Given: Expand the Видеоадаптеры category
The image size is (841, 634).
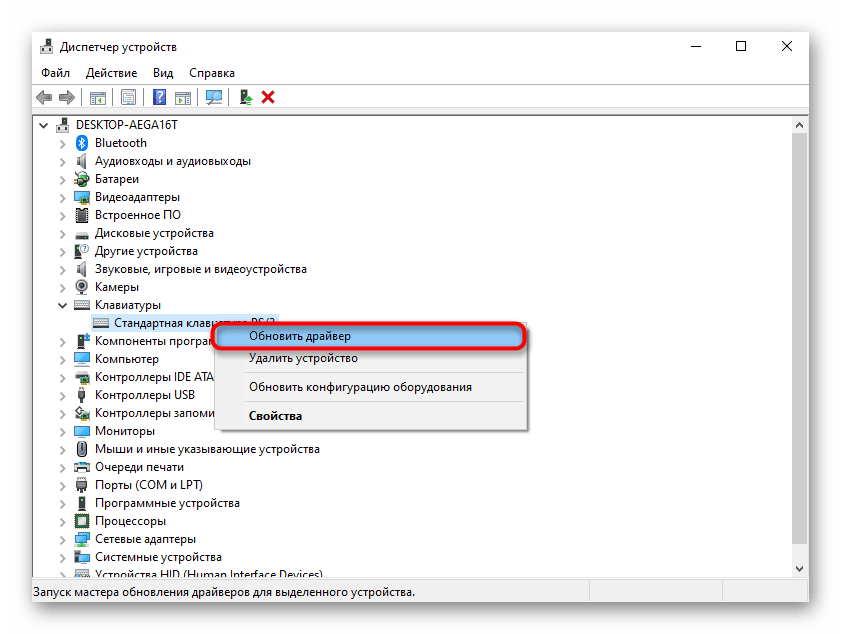Looking at the screenshot, I should pyautogui.click(x=63, y=197).
